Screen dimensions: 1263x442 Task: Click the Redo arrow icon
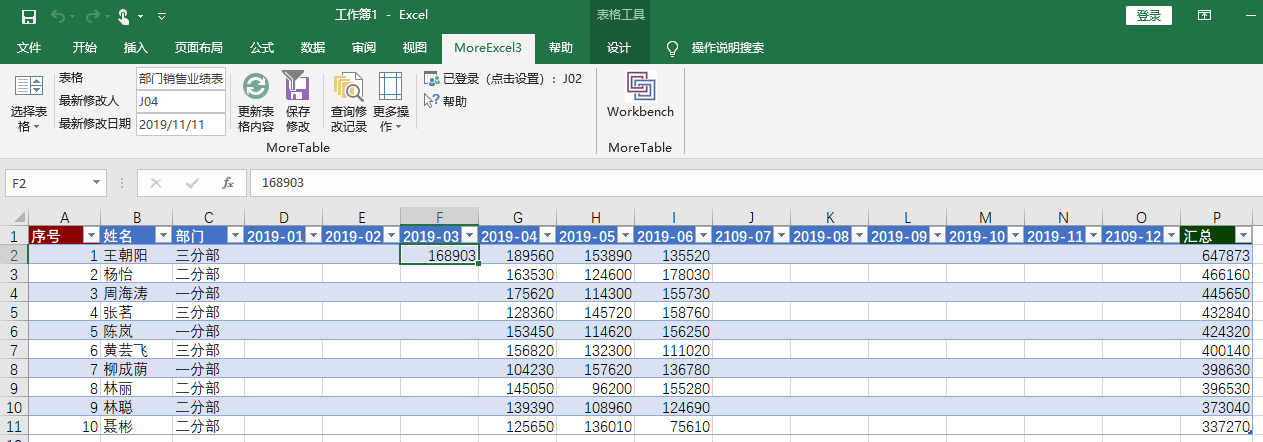pyautogui.click(x=93, y=16)
